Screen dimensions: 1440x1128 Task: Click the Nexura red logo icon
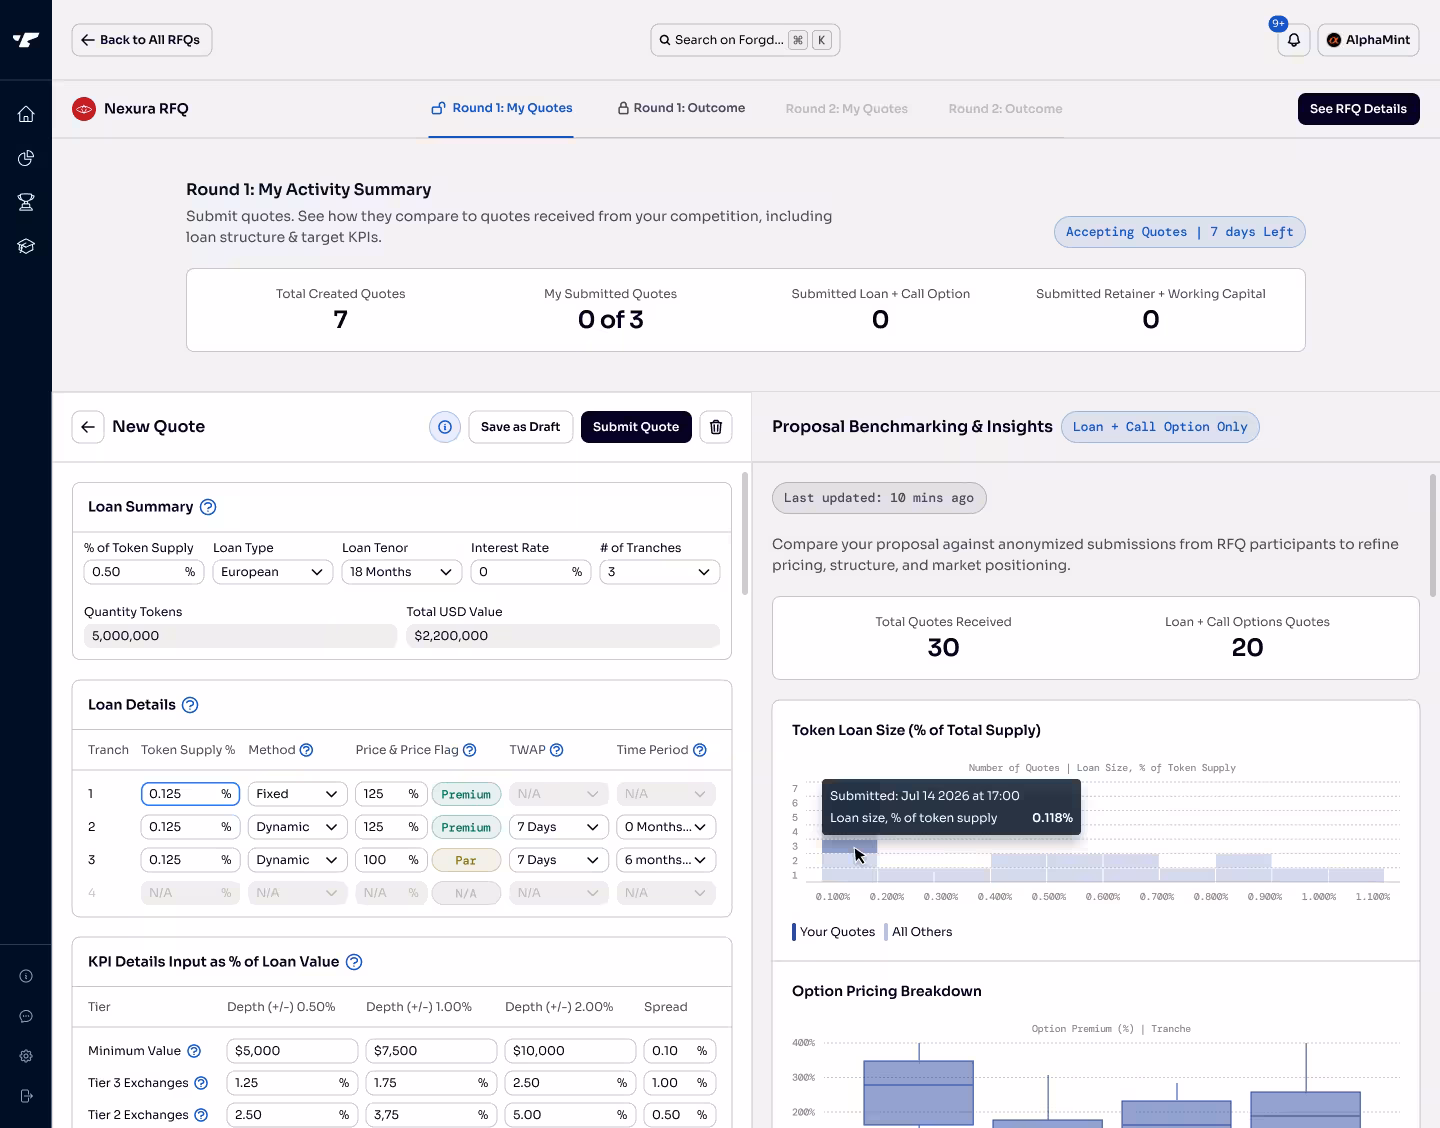coord(84,109)
